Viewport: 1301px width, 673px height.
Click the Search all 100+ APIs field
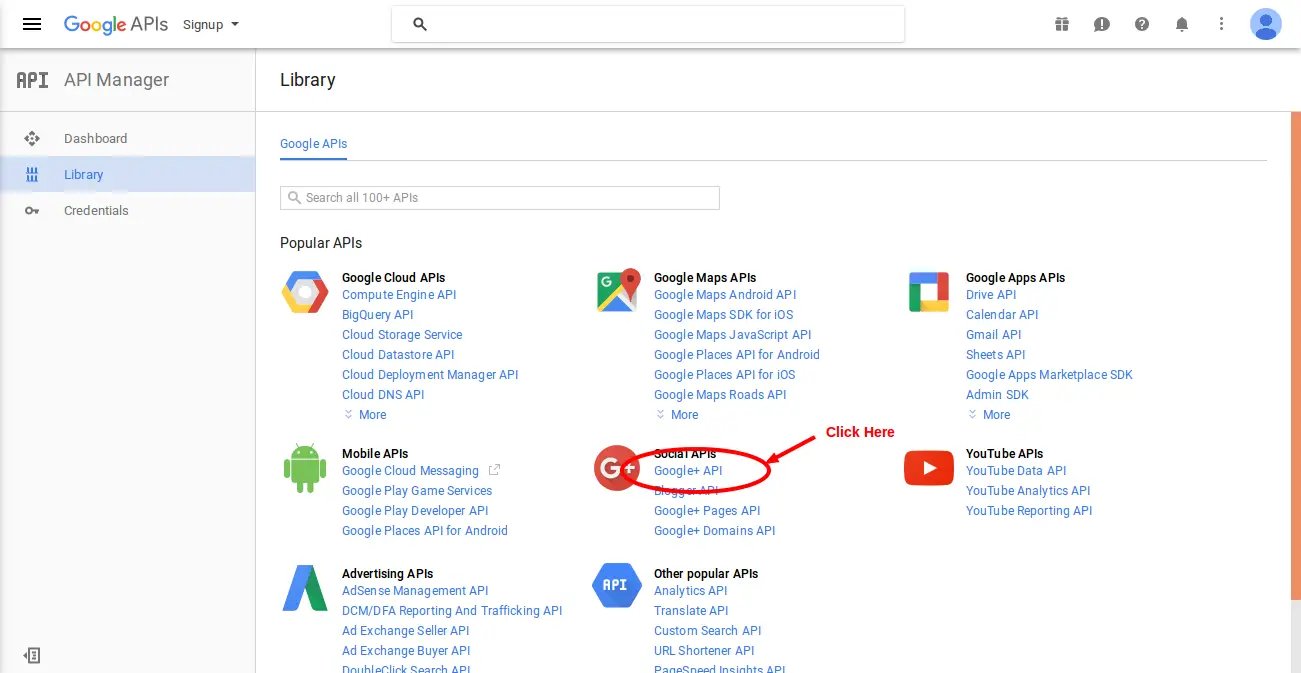pyautogui.click(x=500, y=197)
